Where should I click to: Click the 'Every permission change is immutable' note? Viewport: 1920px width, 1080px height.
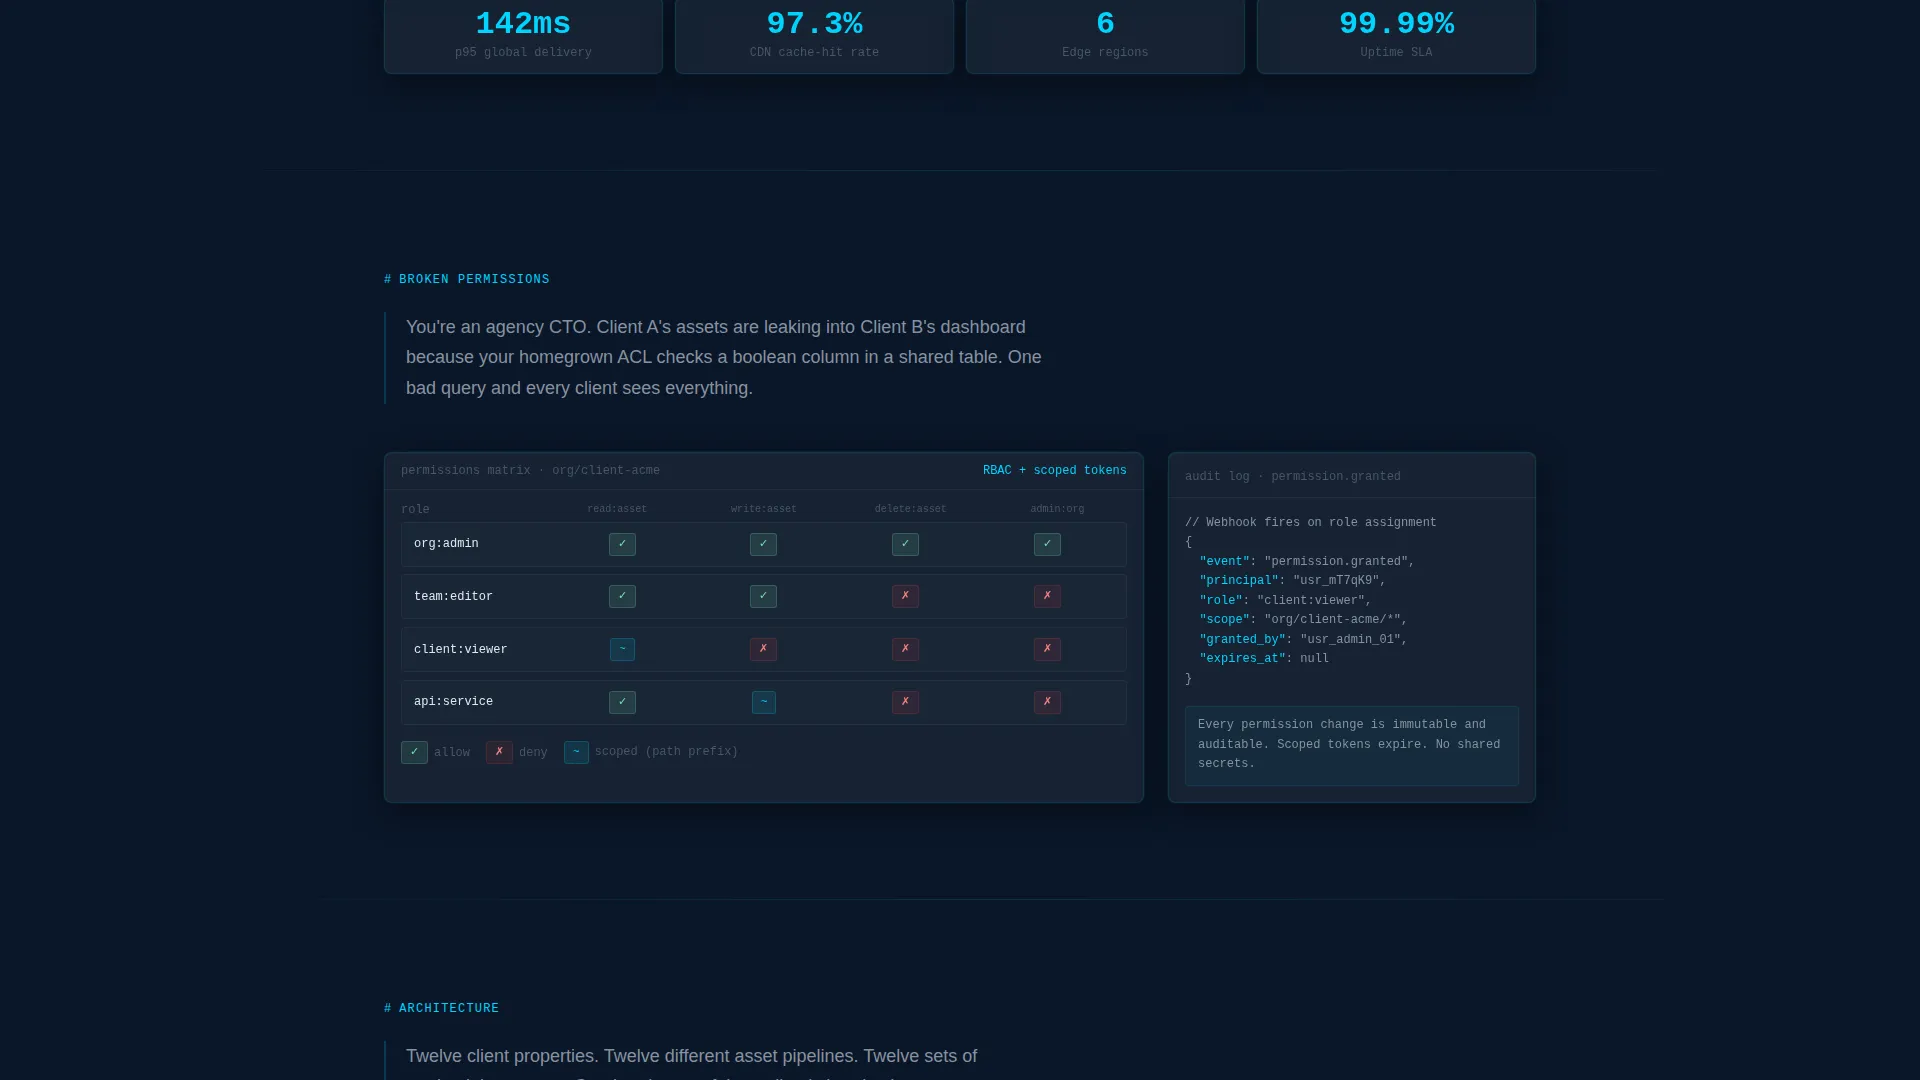[1352, 745]
